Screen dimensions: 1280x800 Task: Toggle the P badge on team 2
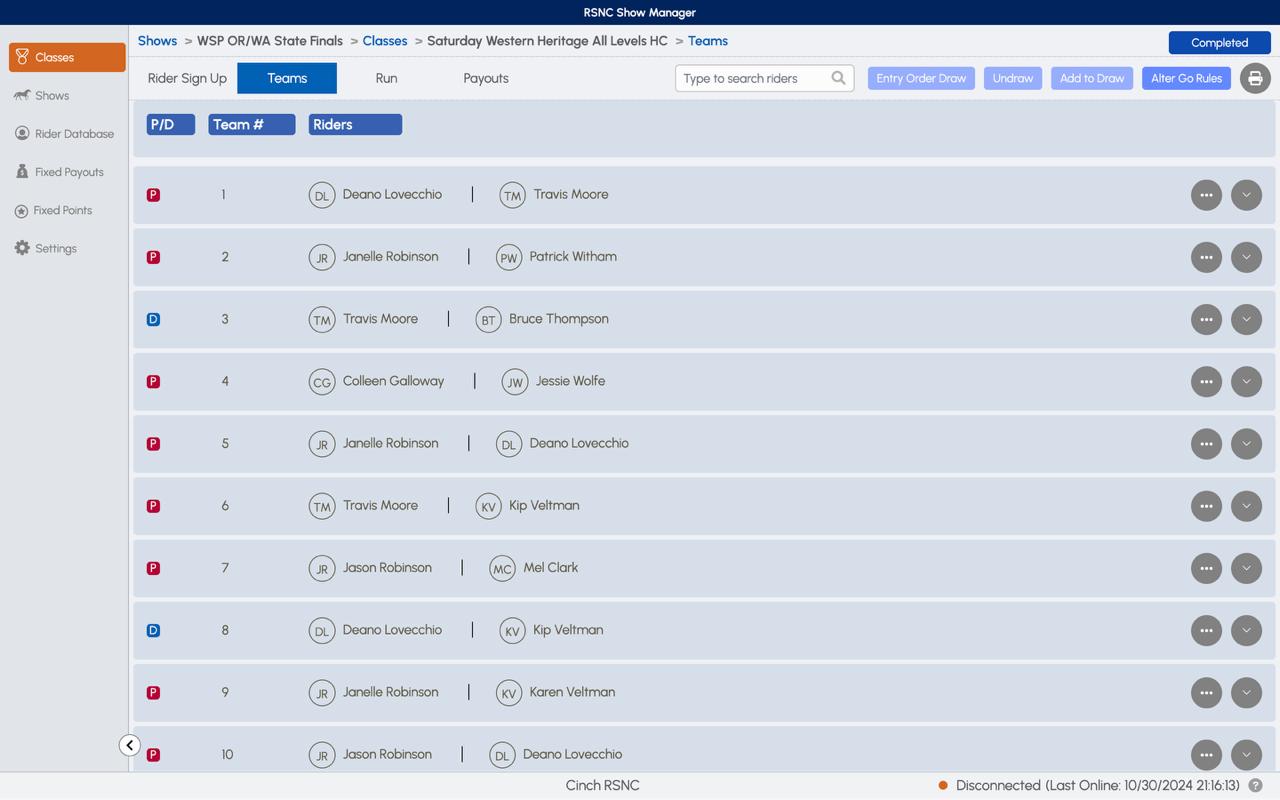click(153, 257)
